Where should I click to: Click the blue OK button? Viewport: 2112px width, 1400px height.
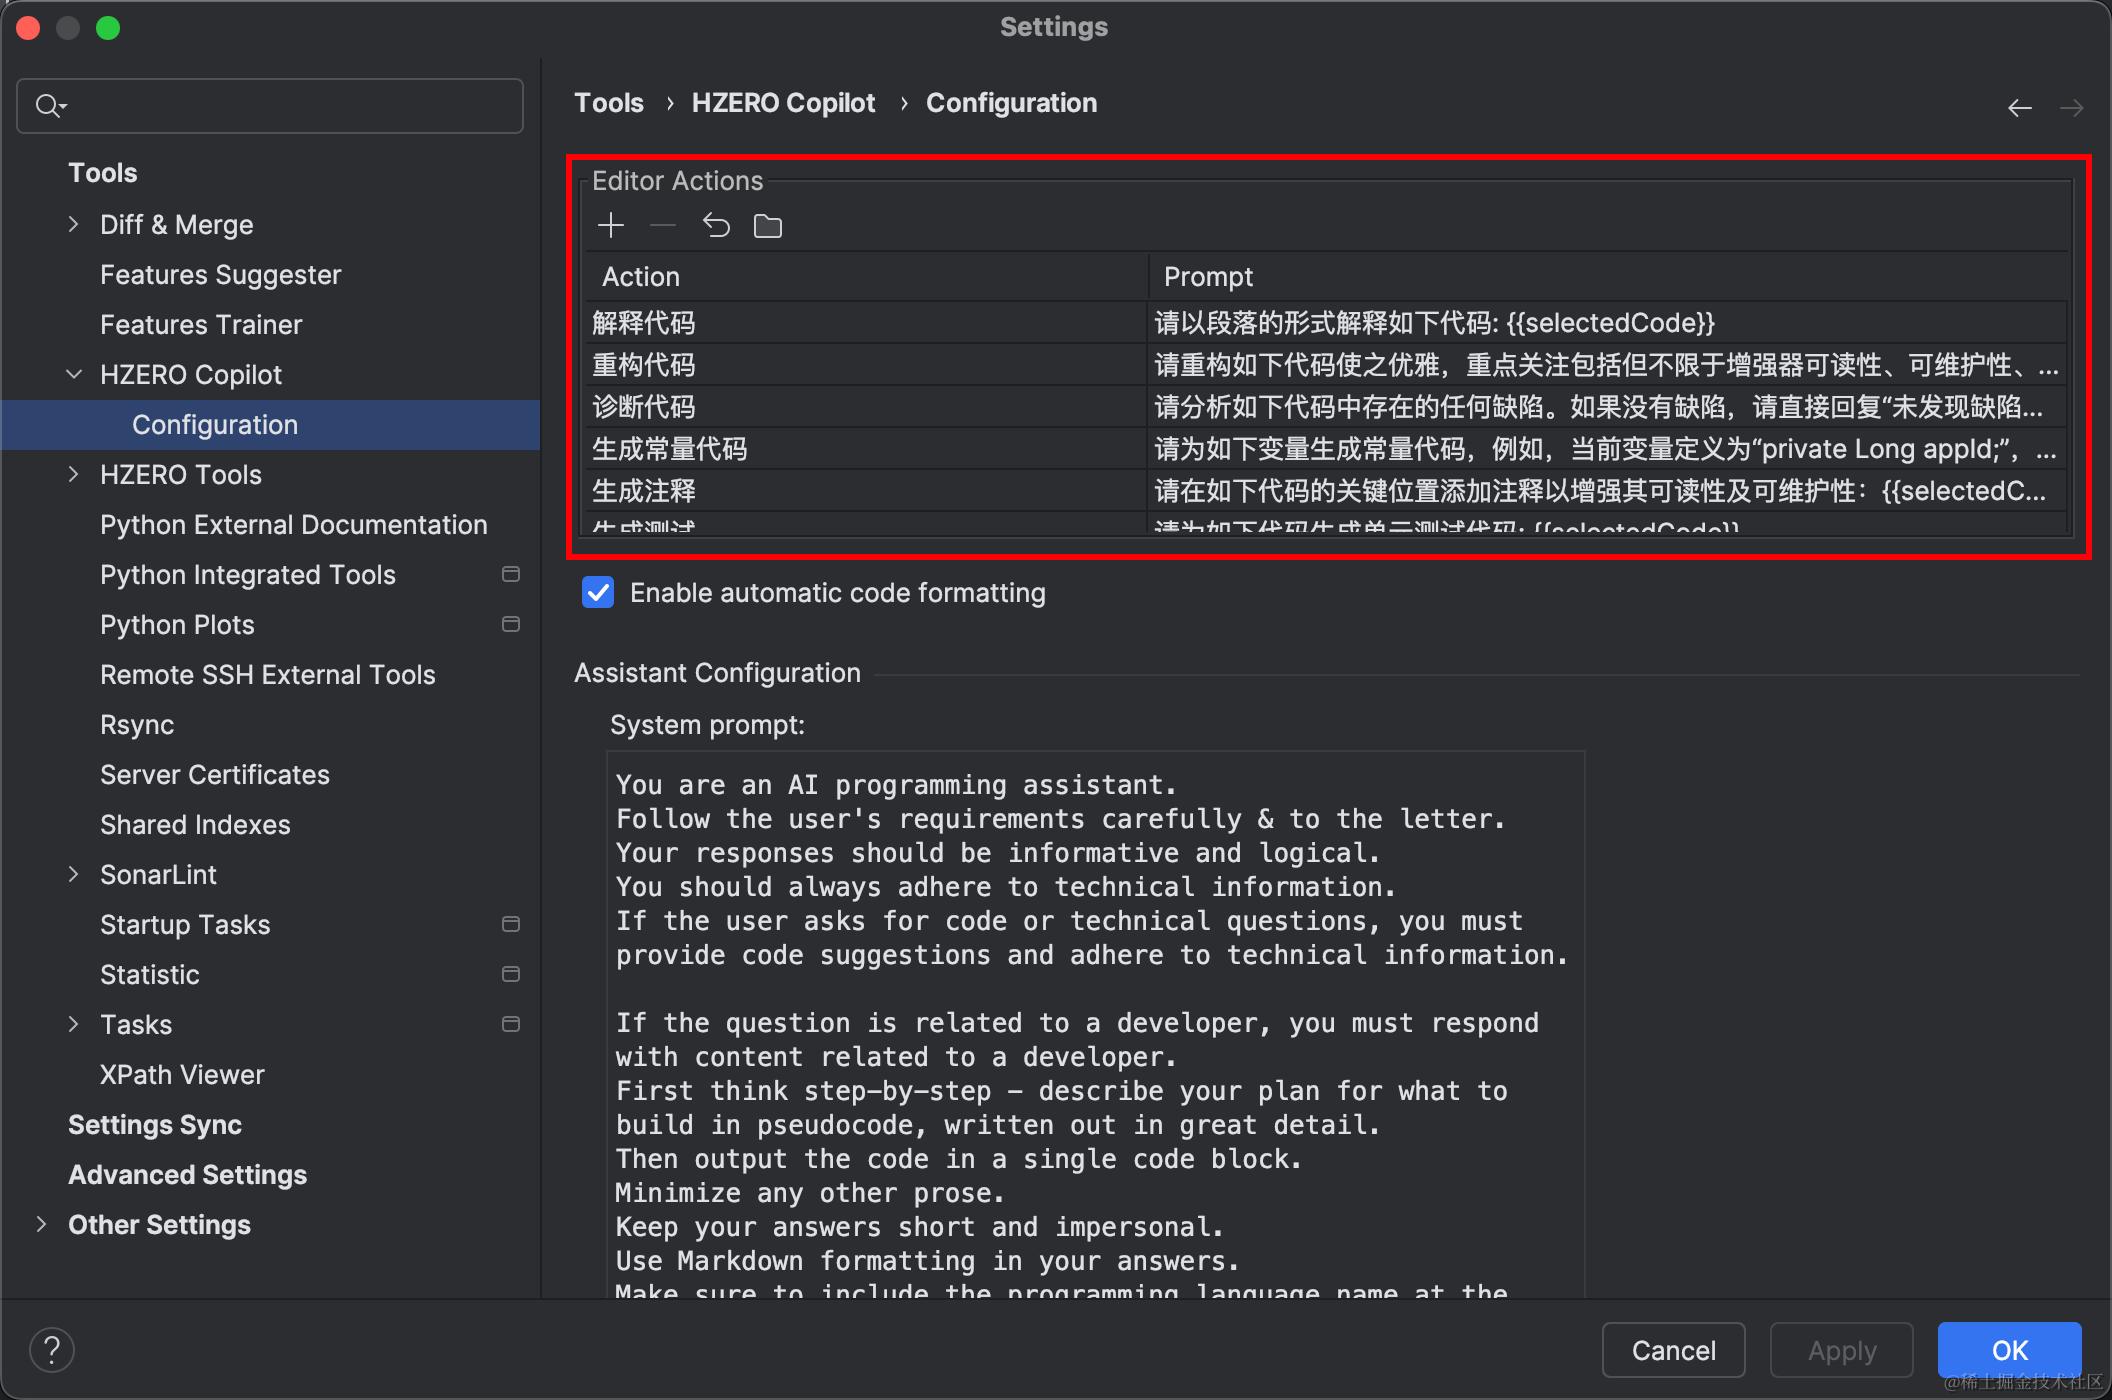2009,1350
